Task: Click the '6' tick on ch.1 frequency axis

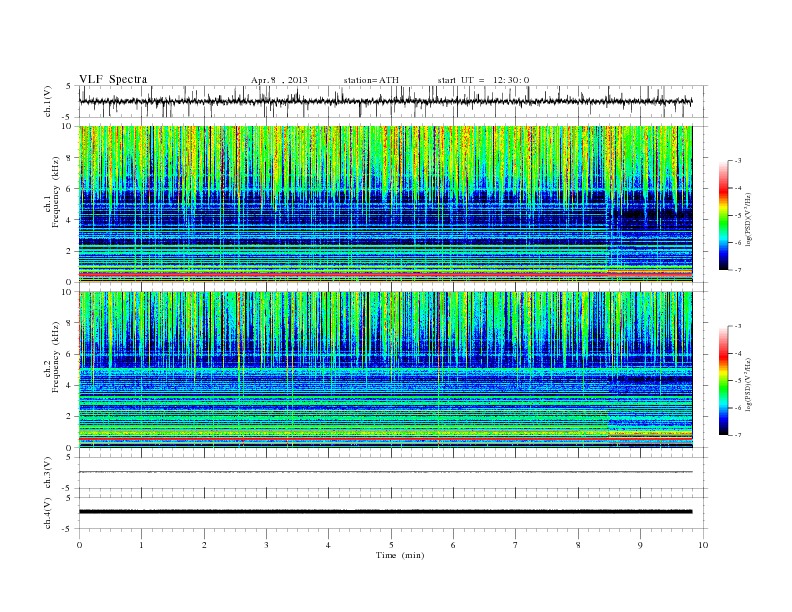Action: [x=70, y=189]
